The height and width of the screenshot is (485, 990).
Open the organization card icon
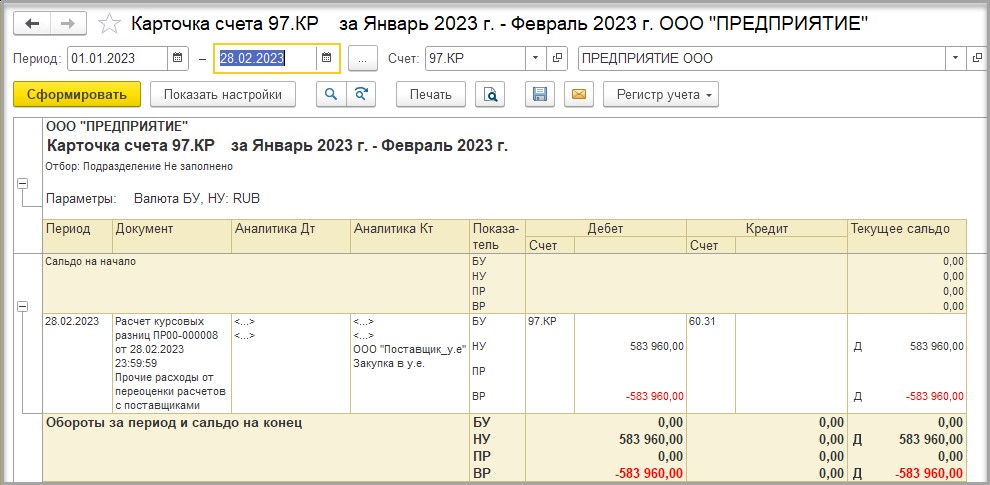pyautogui.click(x=977, y=58)
